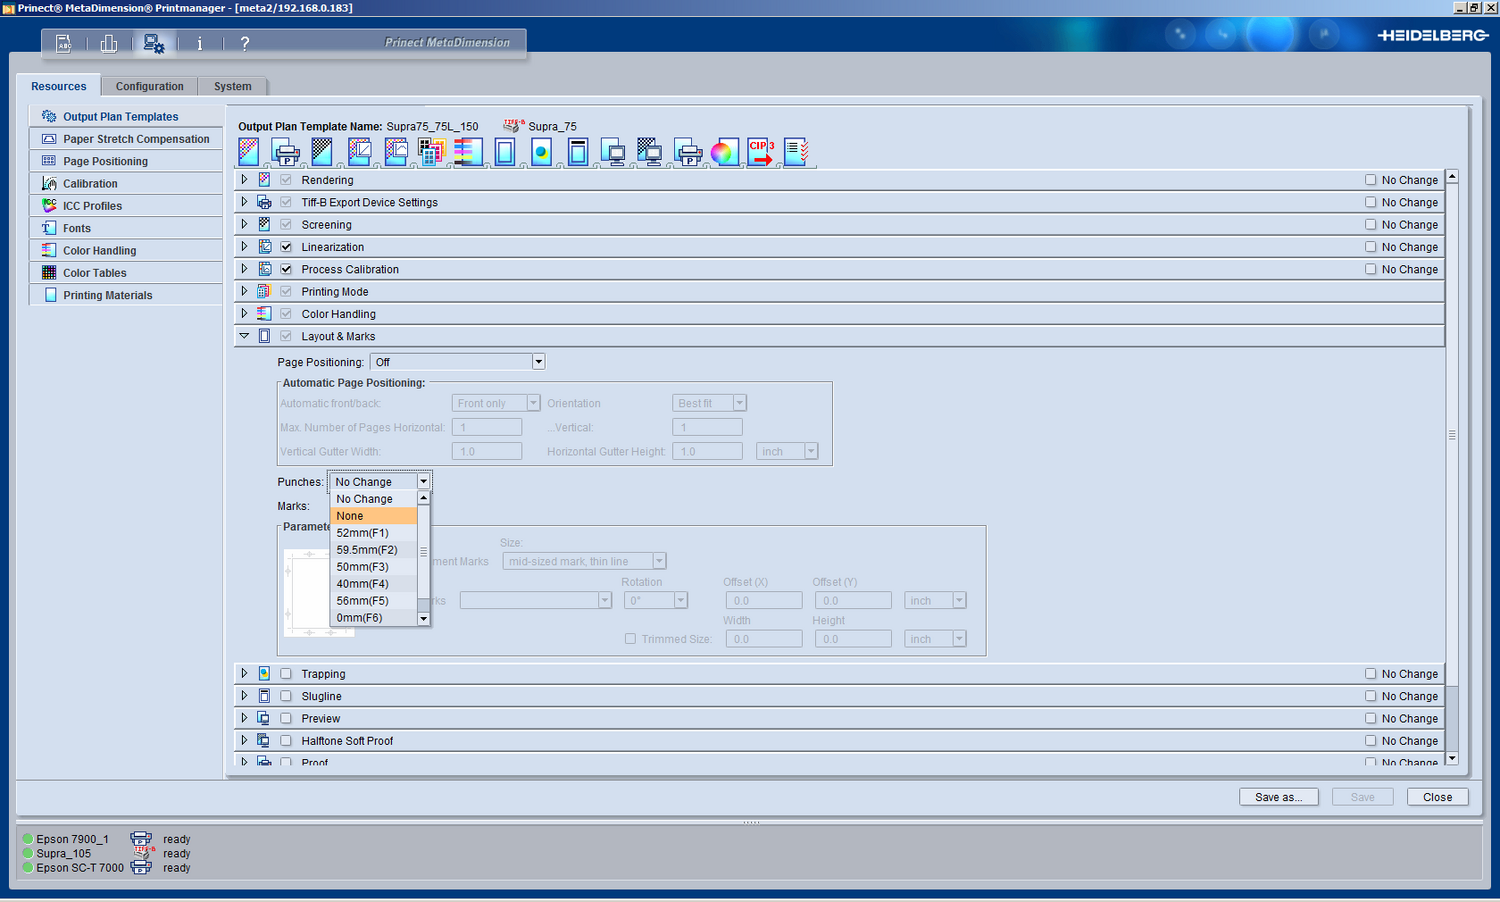The height and width of the screenshot is (902, 1500).
Task: Open Page Positioning in the sidebar
Action: [x=126, y=161]
